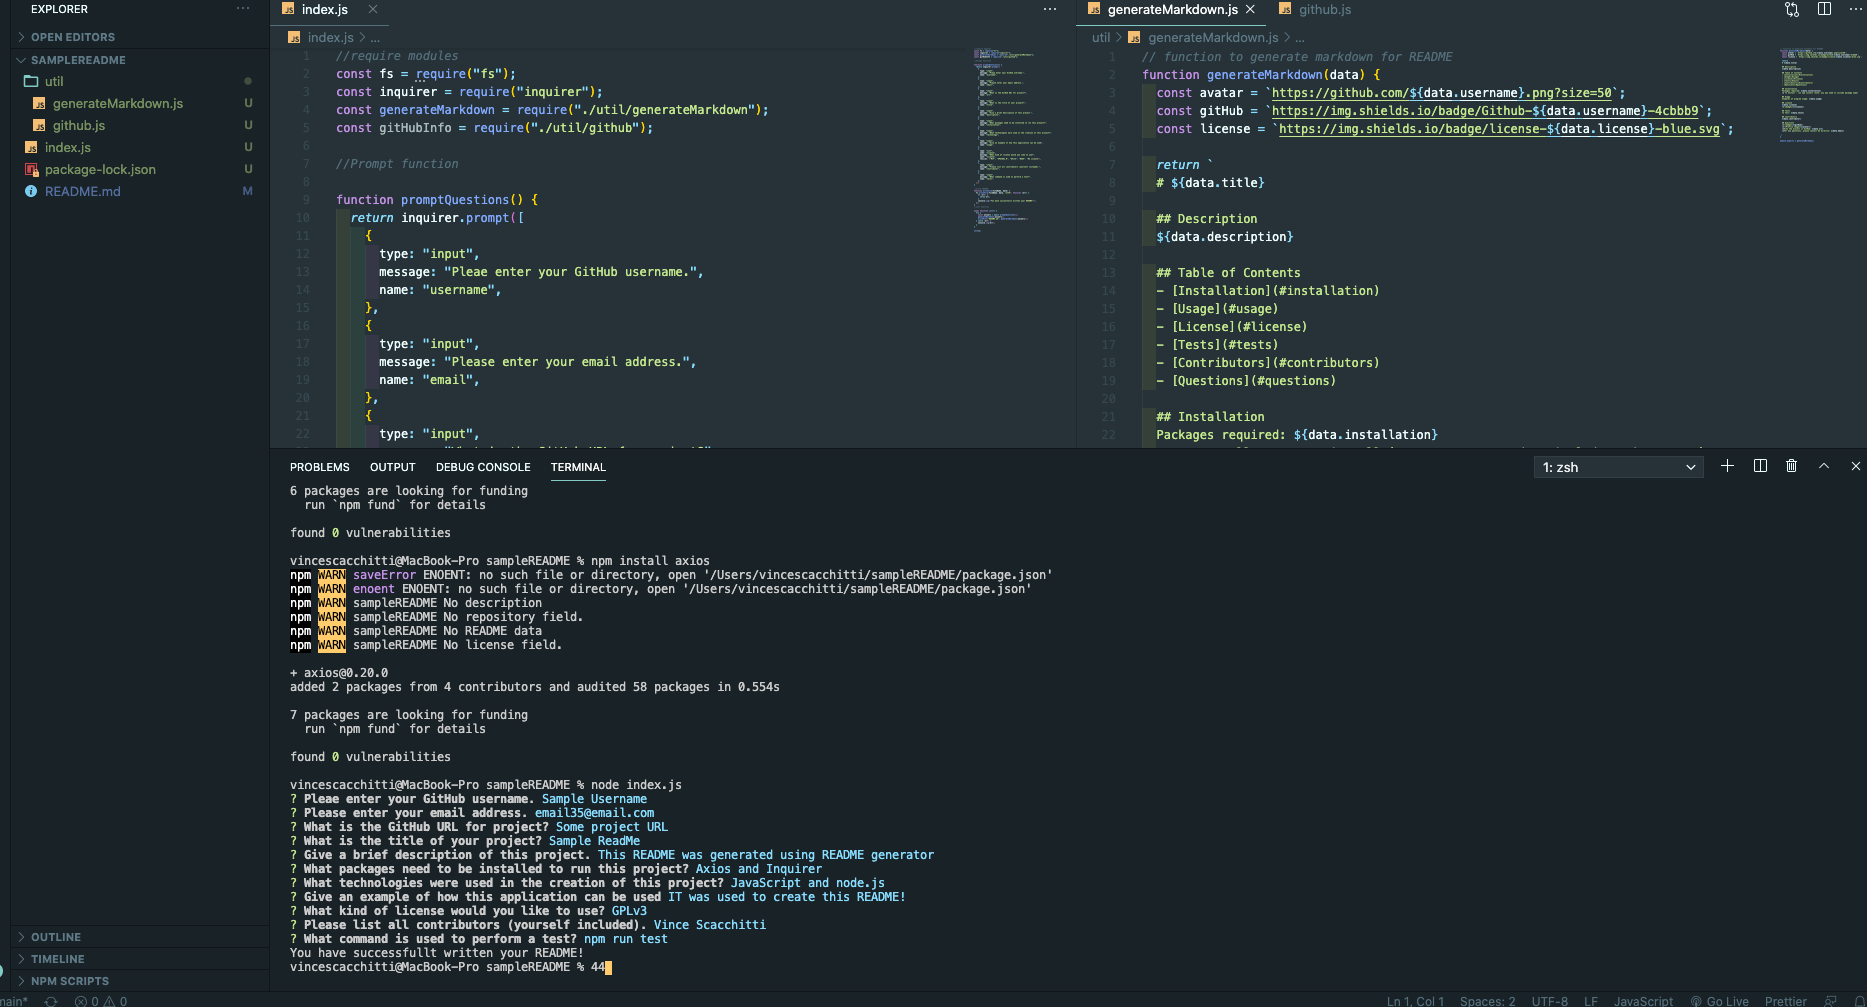Split the terminal pane

click(1760, 466)
